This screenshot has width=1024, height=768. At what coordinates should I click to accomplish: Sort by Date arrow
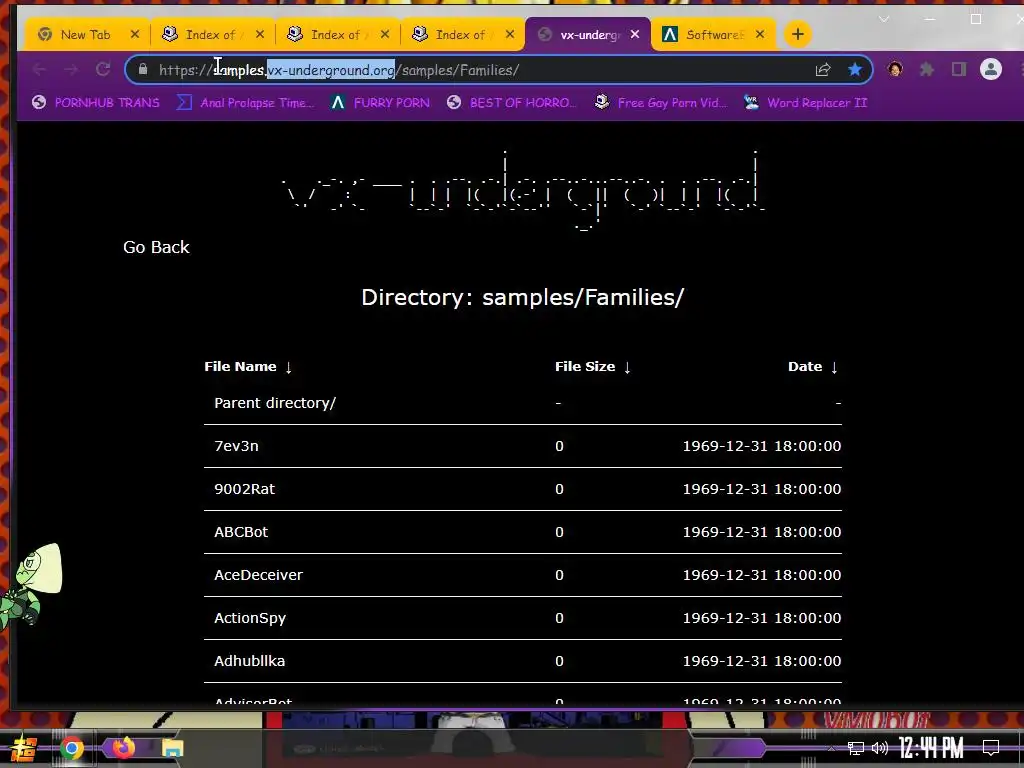pyautogui.click(x=834, y=367)
